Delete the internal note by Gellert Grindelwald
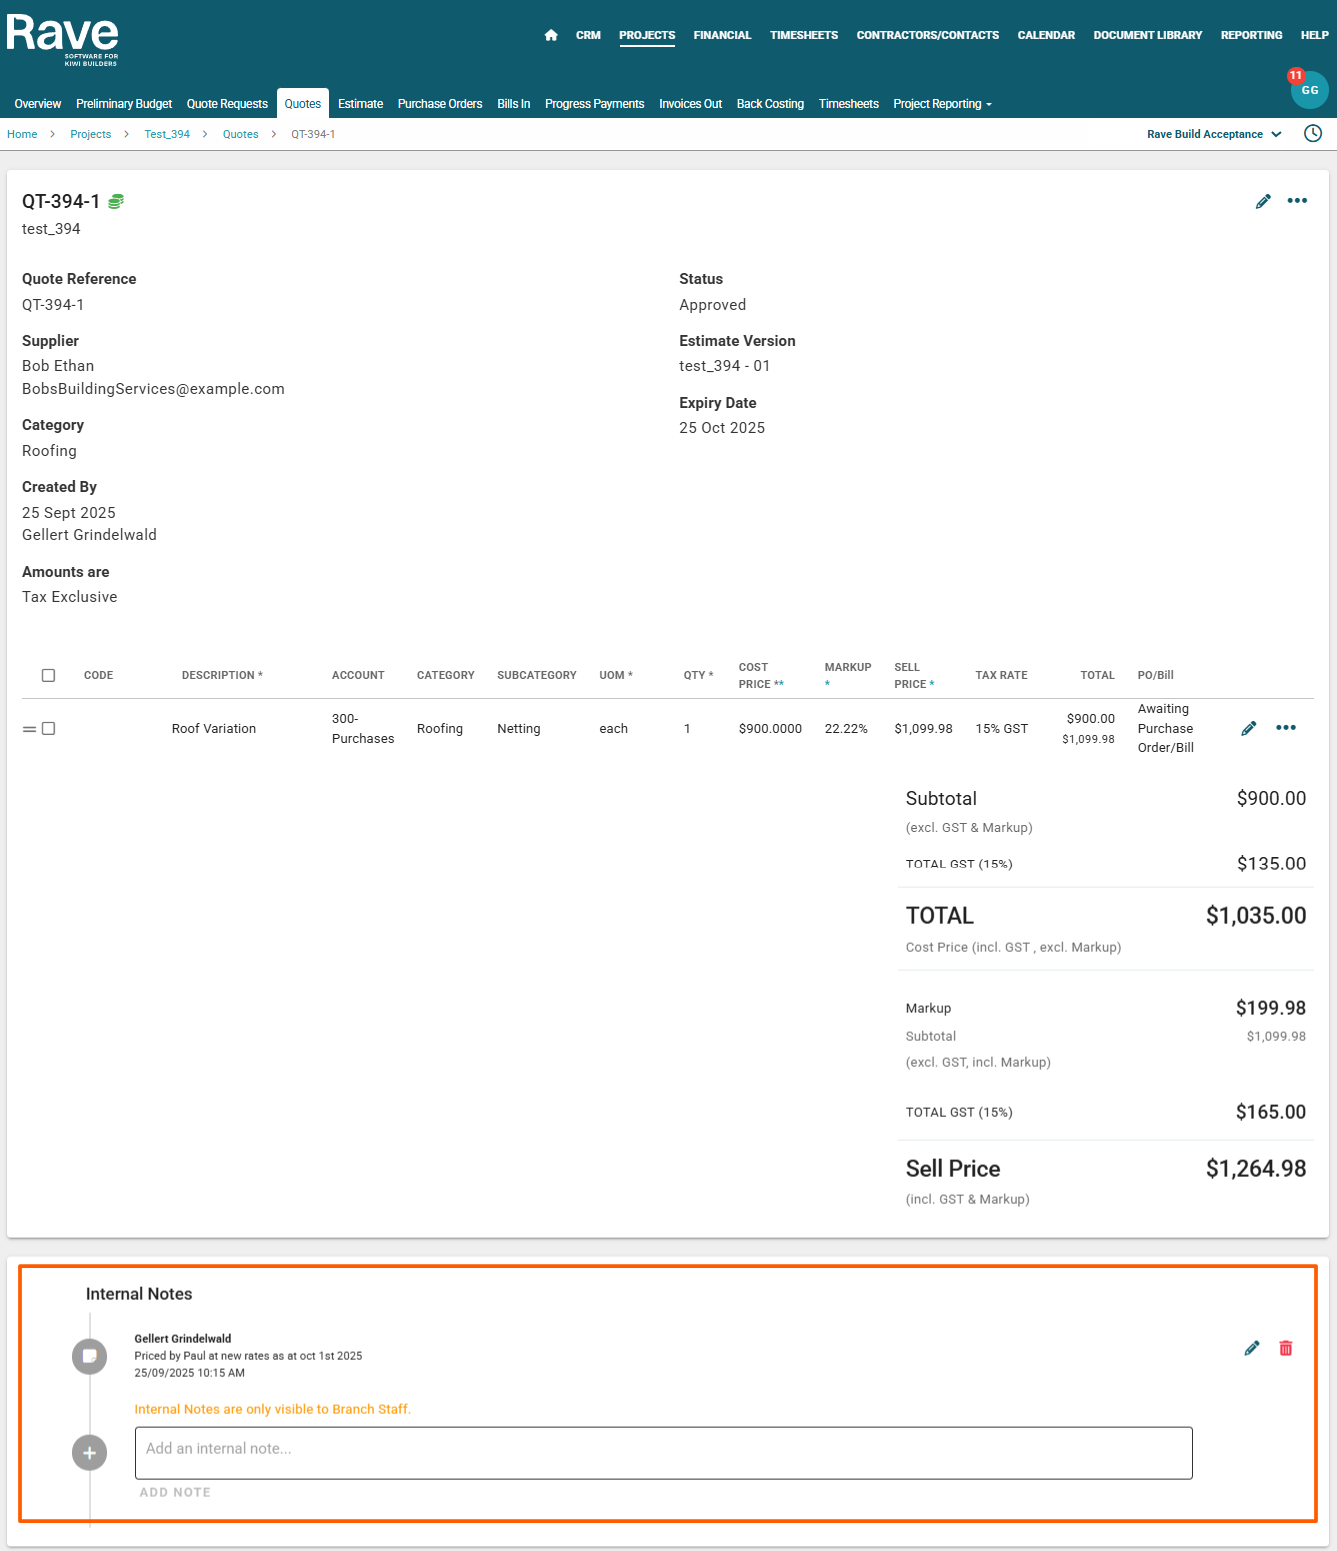The width and height of the screenshot is (1337, 1551). pos(1286,1348)
